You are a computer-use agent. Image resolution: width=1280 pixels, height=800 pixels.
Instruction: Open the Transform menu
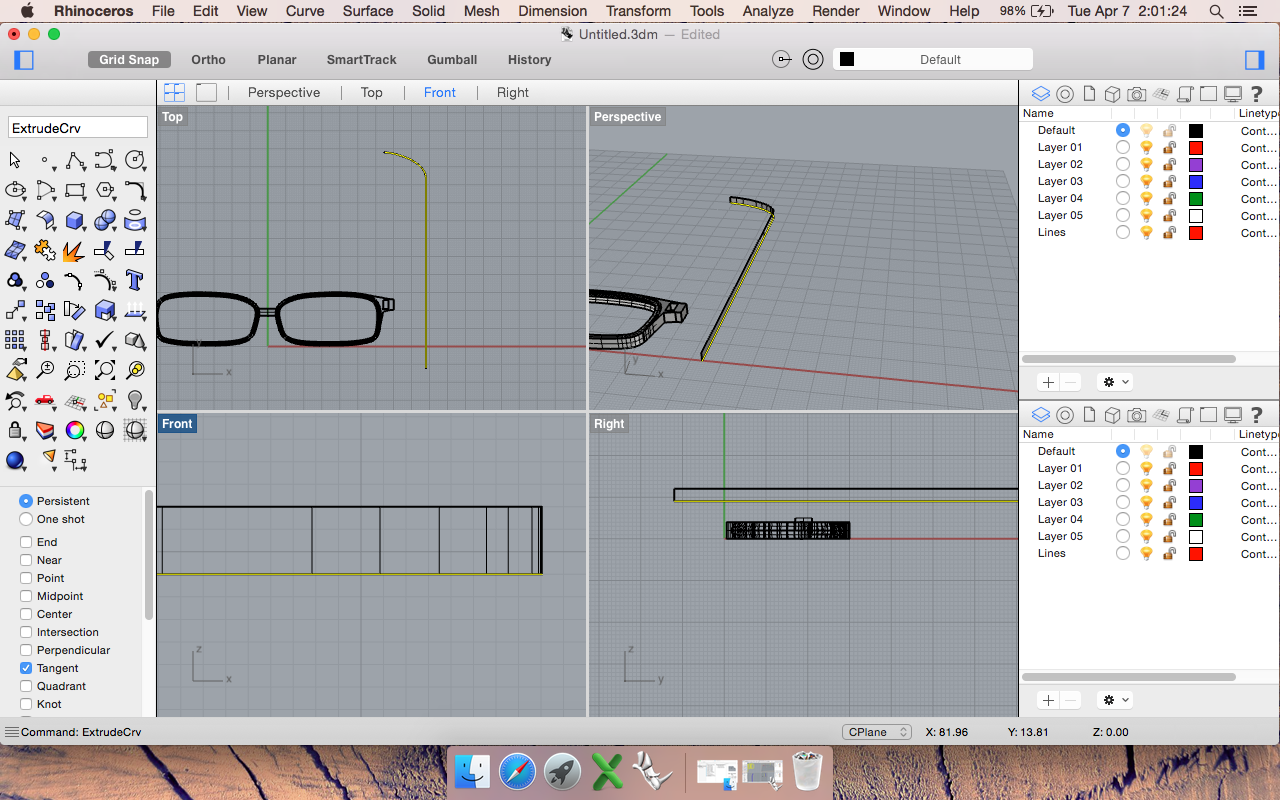click(638, 11)
